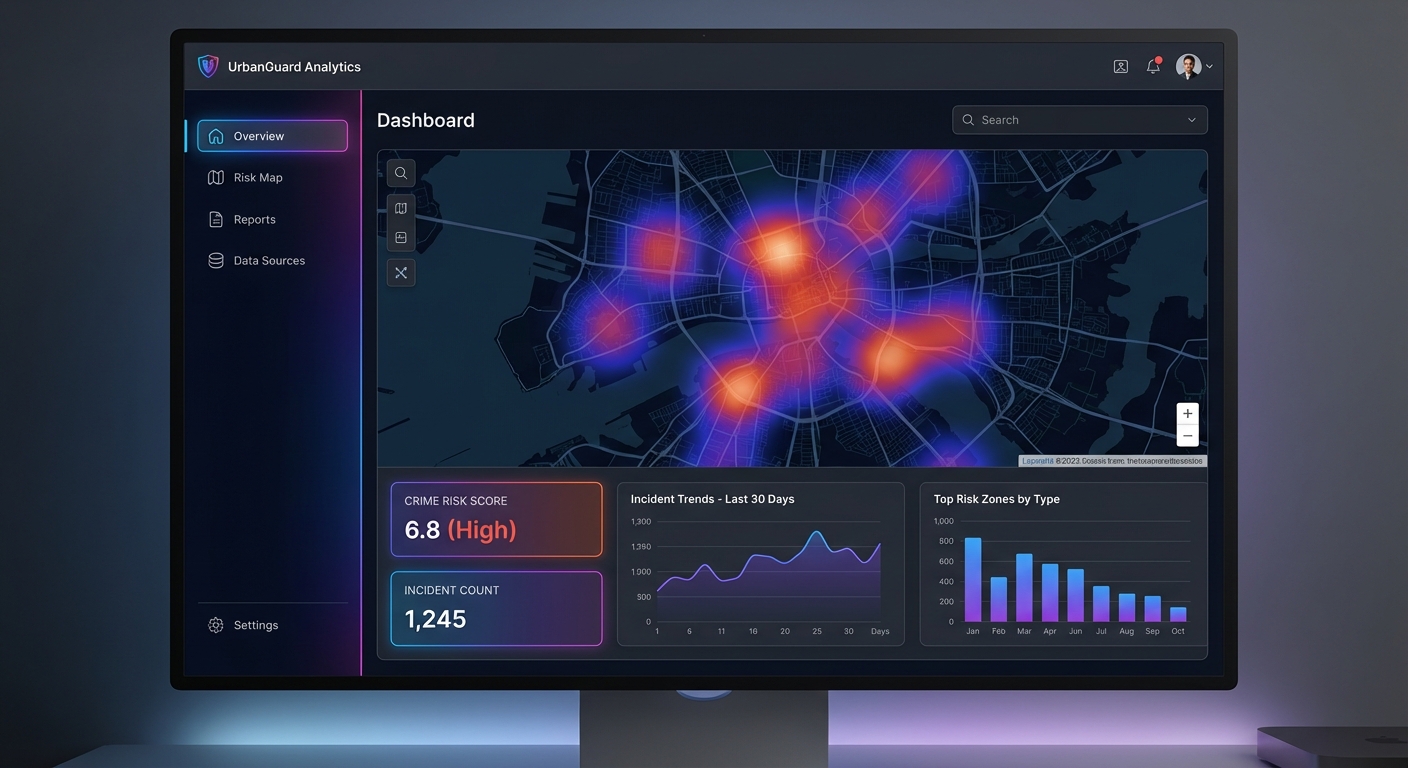
Task: Open the user profile avatar menu
Action: tap(1188, 66)
